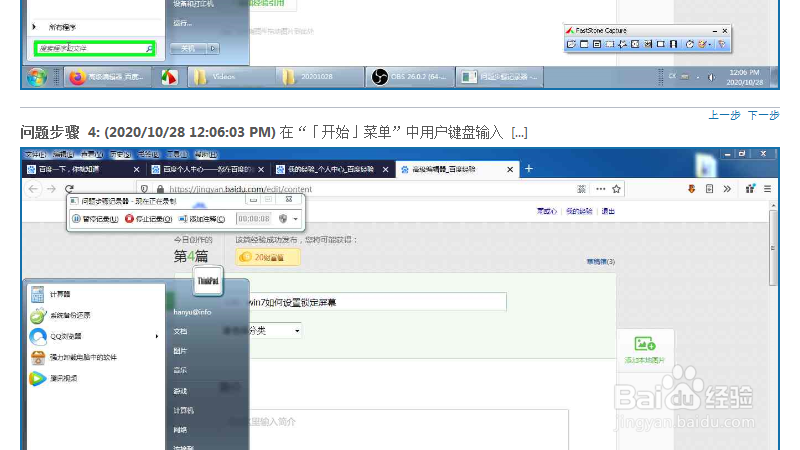Click the 停止记录 stop record button
Viewport: 800px width, 450px height.
[x=148, y=219]
